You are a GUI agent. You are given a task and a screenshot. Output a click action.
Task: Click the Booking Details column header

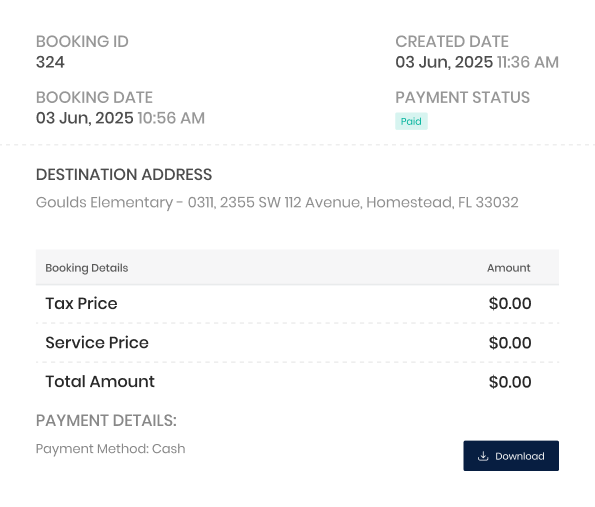pyautogui.click(x=87, y=268)
